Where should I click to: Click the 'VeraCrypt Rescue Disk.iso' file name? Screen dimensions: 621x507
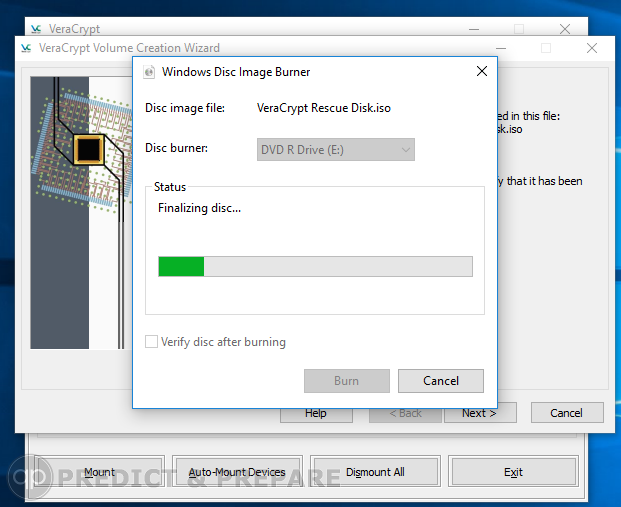(324, 108)
